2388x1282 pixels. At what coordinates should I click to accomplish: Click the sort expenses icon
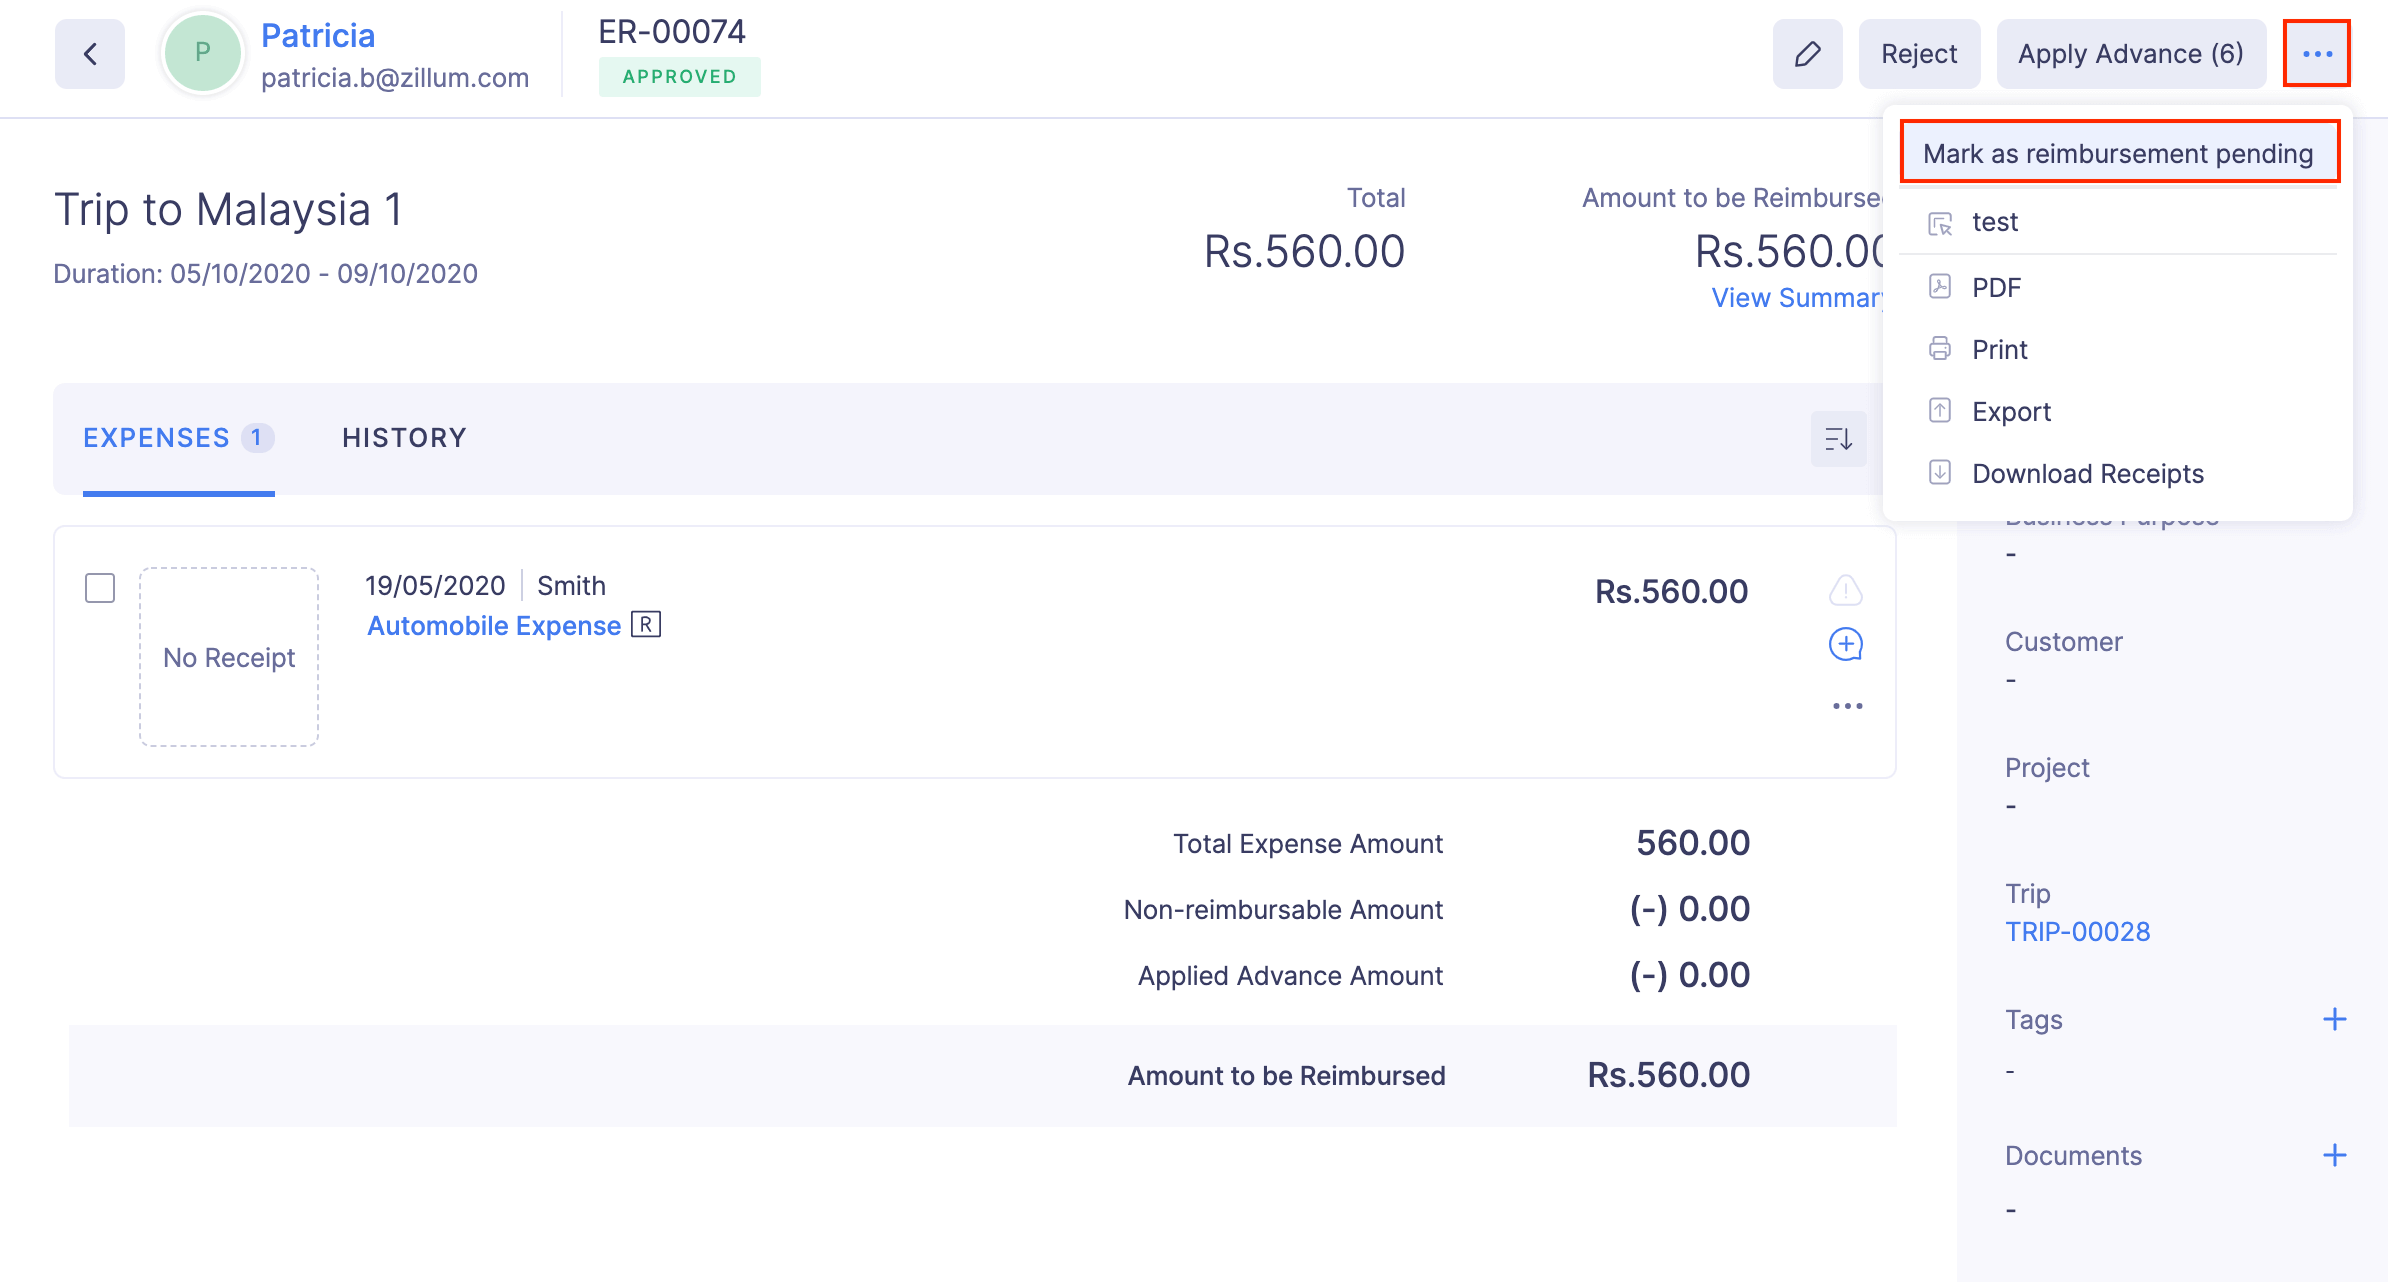tap(1838, 439)
